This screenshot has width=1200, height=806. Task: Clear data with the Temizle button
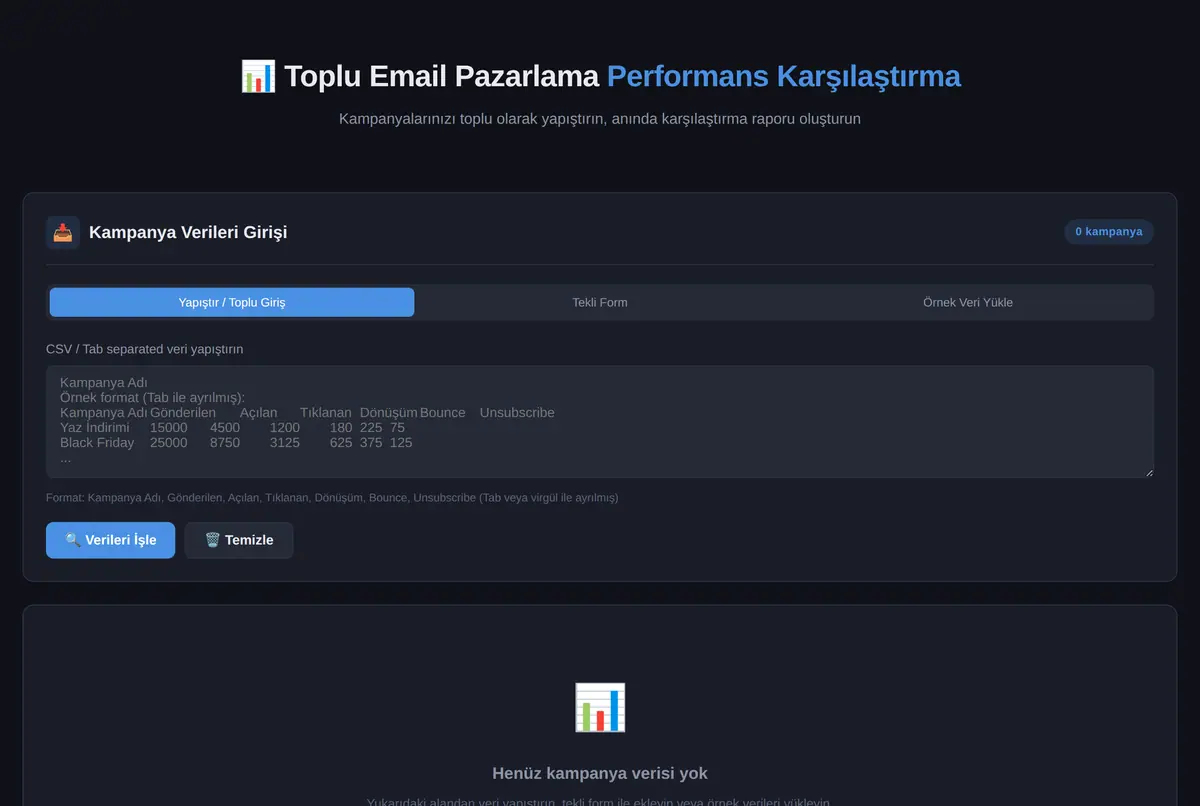(239, 540)
